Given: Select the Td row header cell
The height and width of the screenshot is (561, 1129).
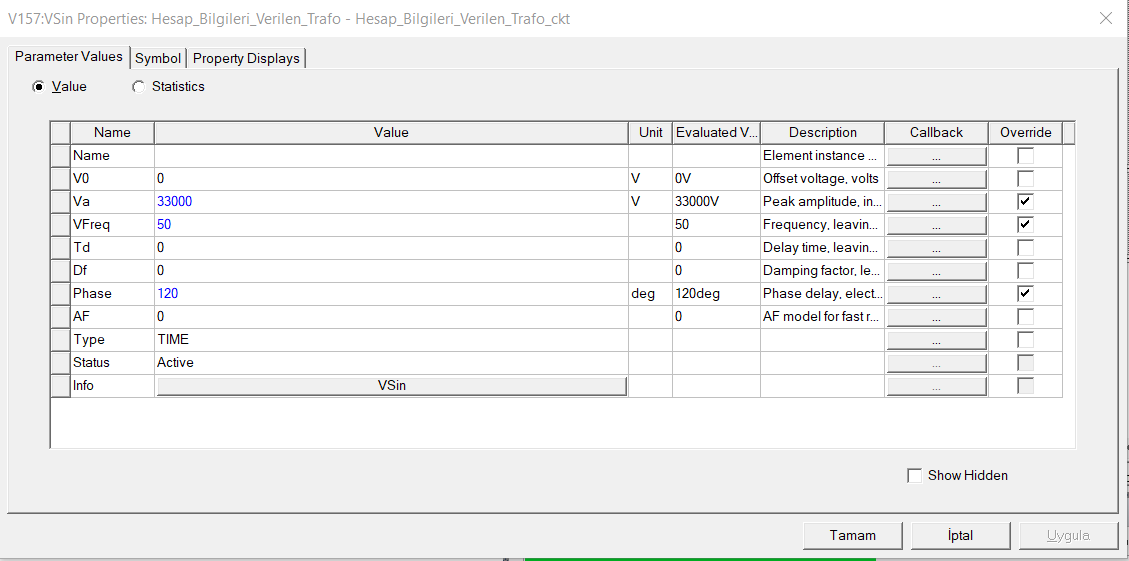Looking at the screenshot, I should click(60, 248).
